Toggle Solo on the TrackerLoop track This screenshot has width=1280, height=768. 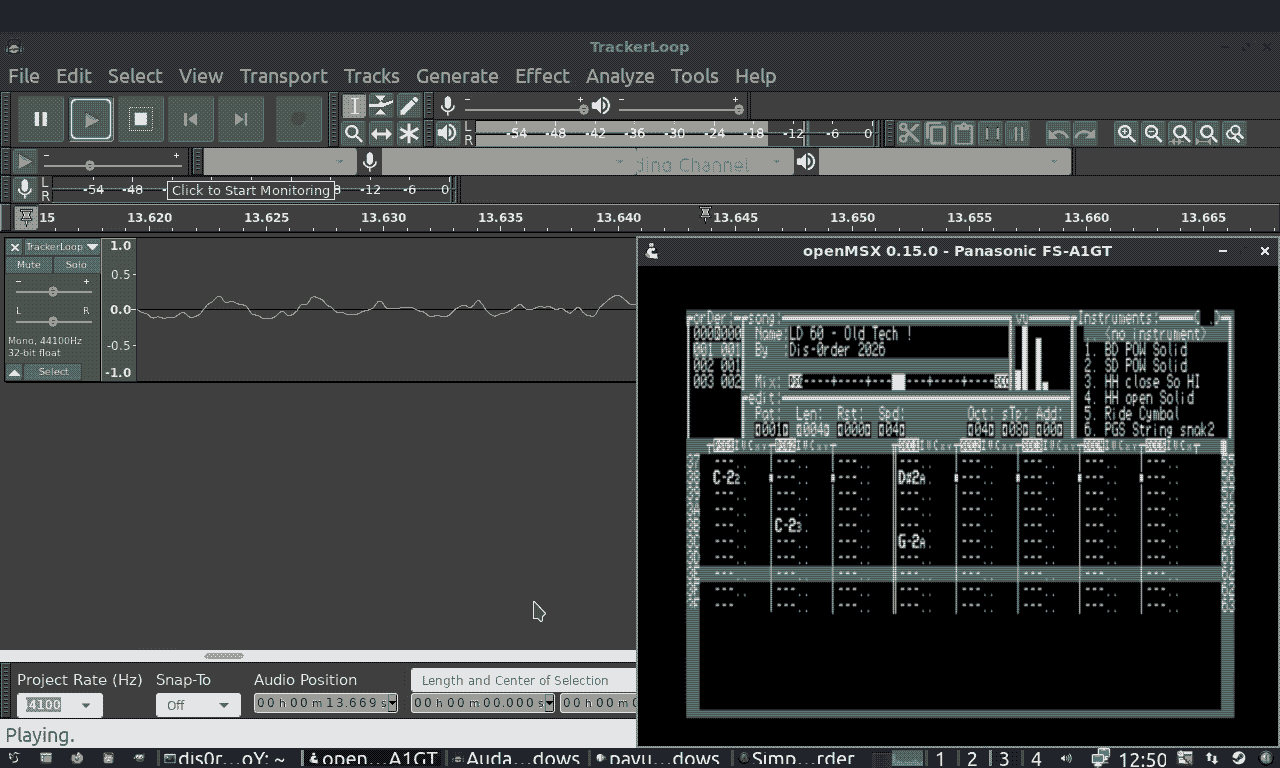click(x=76, y=265)
